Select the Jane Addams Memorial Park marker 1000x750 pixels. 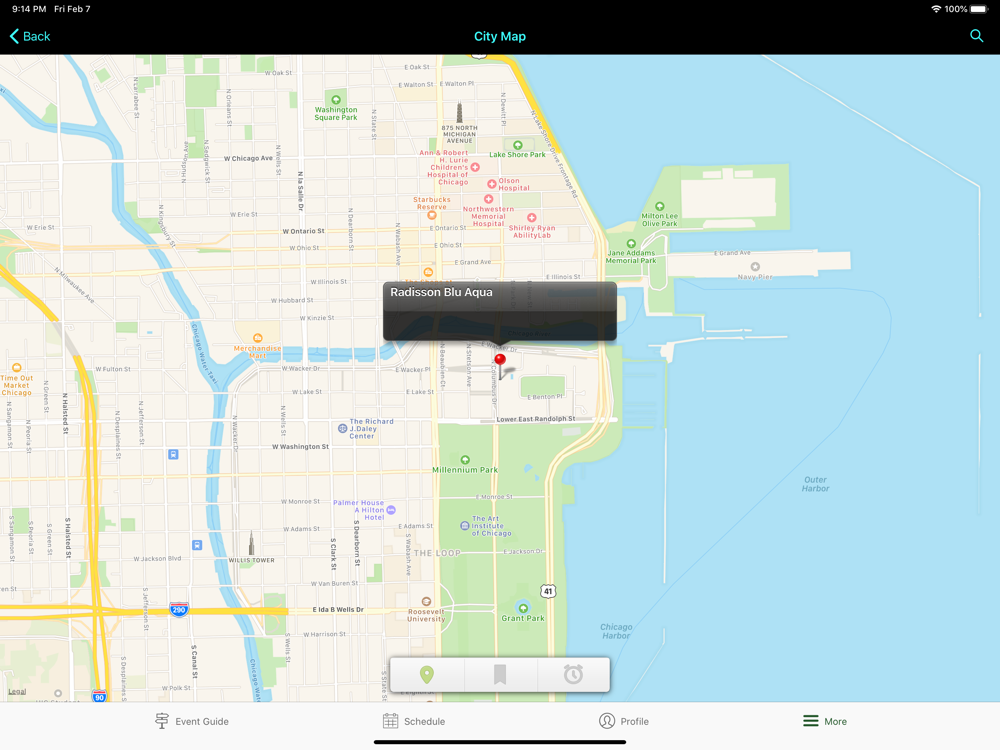631,244
